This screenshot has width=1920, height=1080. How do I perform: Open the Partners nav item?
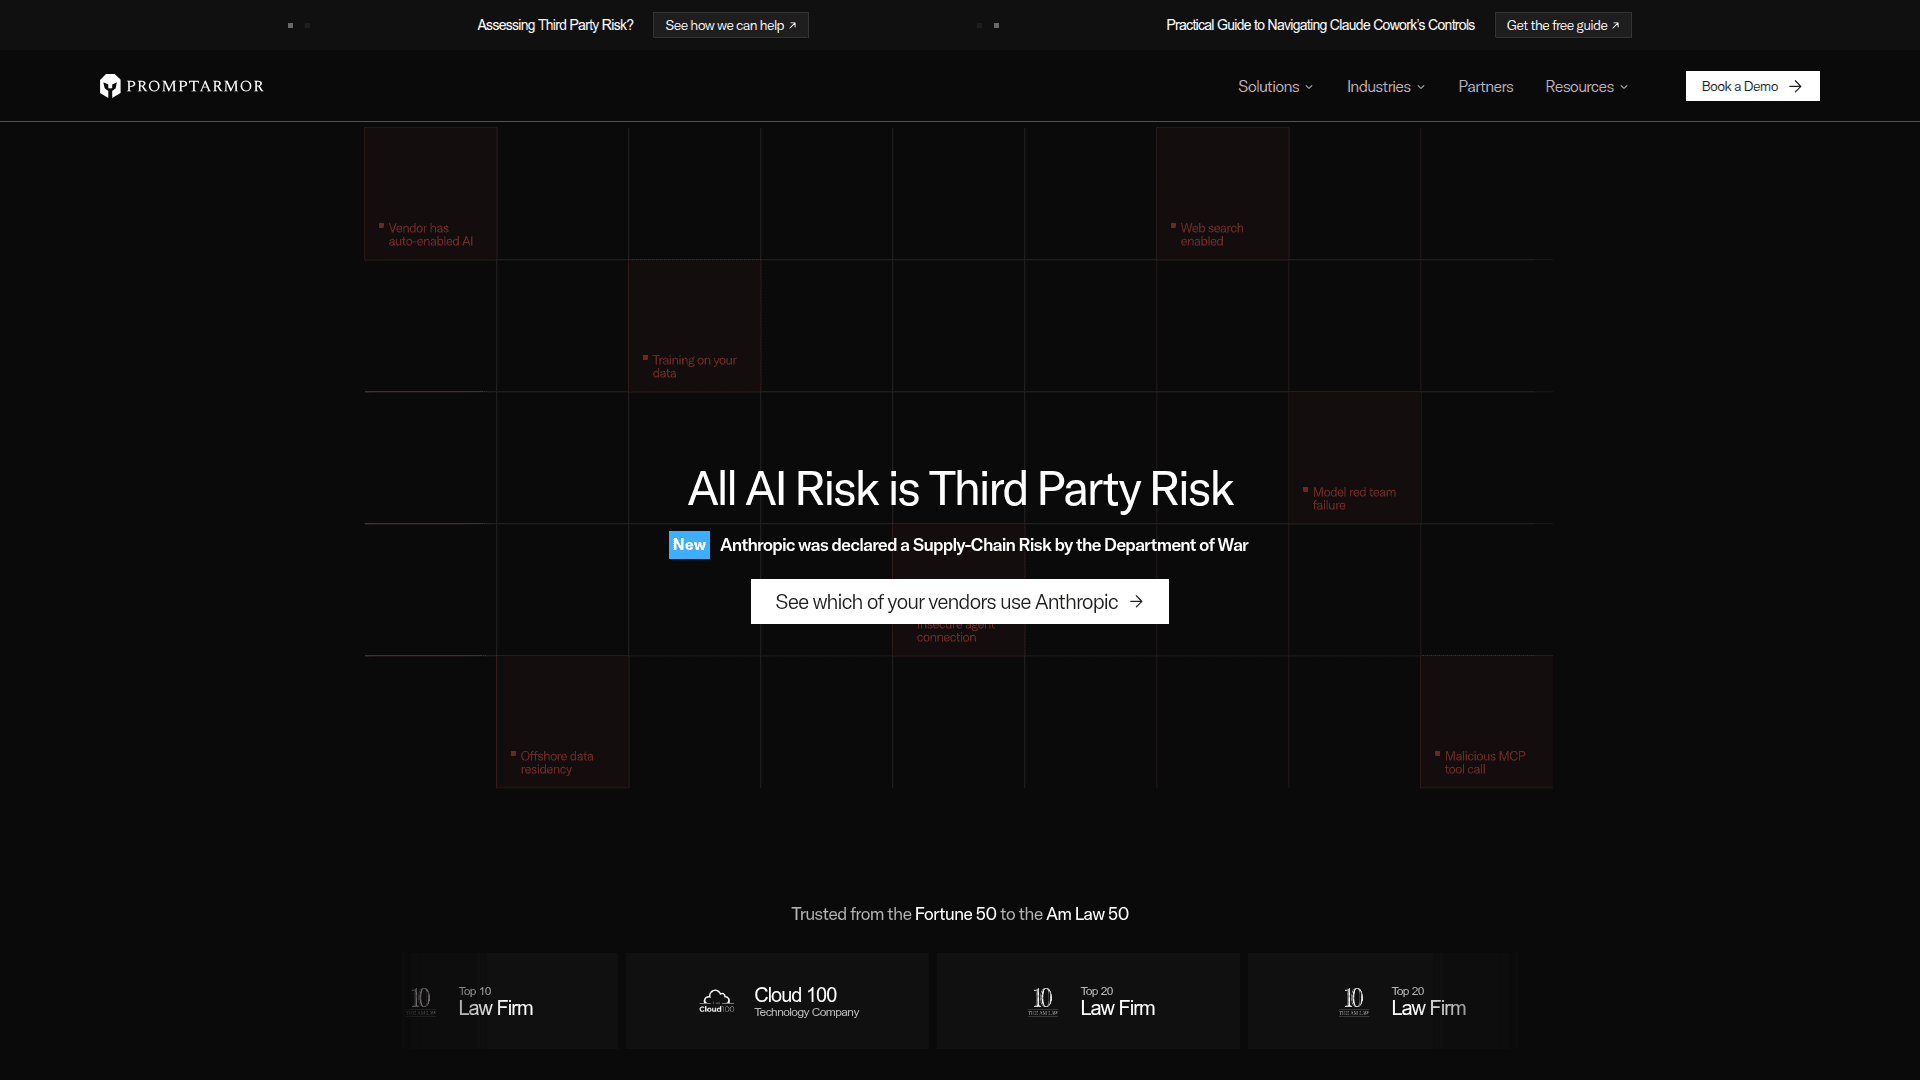pos(1485,87)
